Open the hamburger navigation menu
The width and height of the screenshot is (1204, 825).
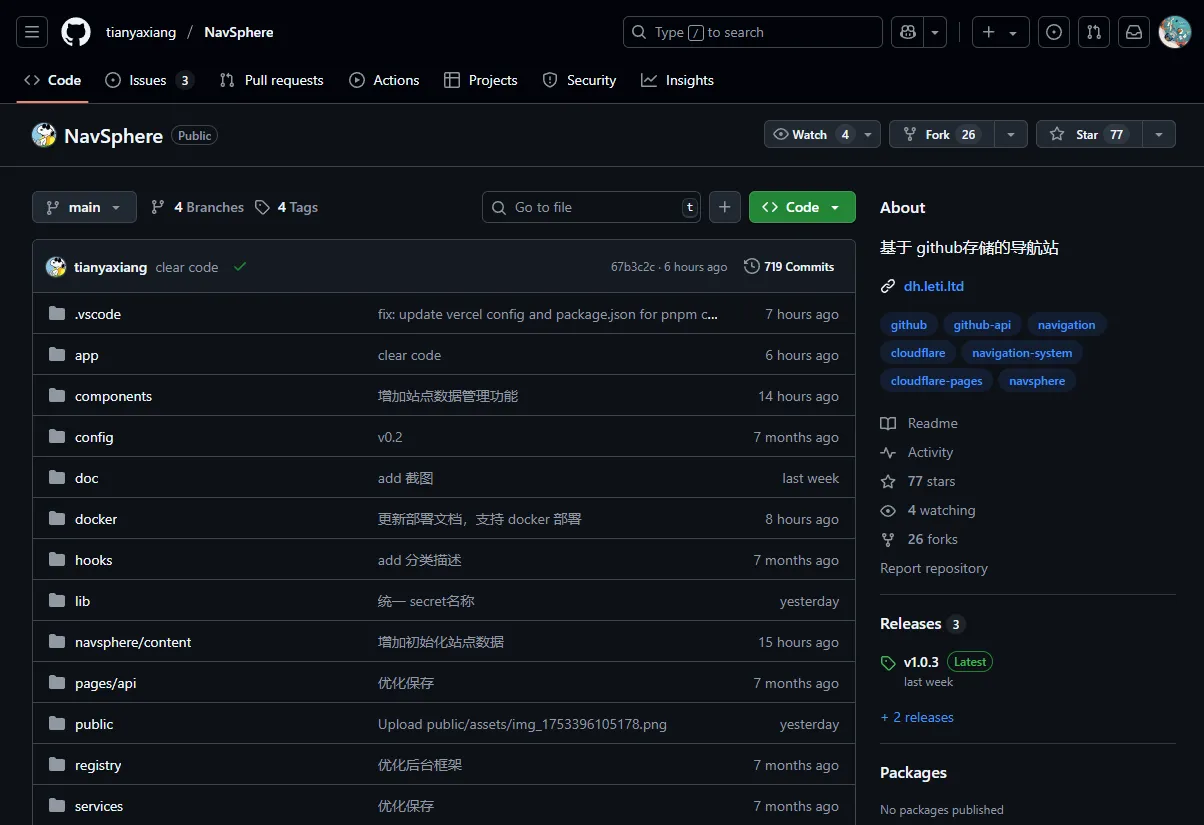pyautogui.click(x=32, y=32)
